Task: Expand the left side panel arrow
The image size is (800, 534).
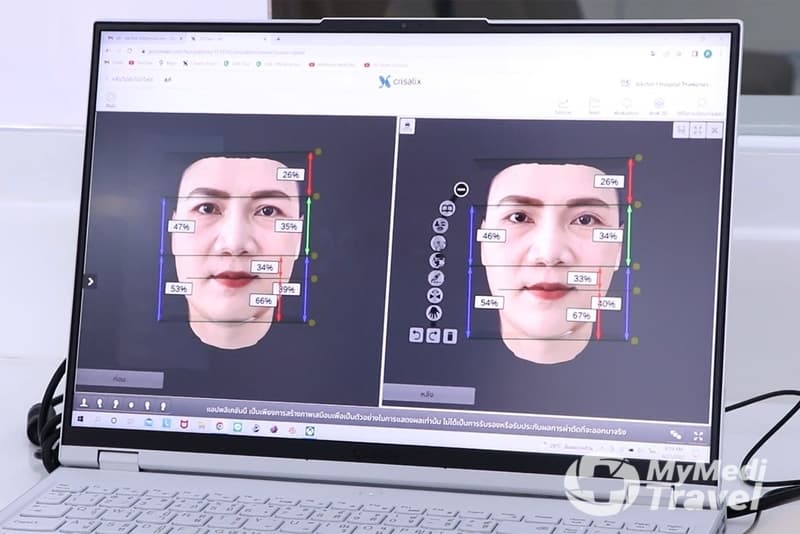Action: click(91, 281)
